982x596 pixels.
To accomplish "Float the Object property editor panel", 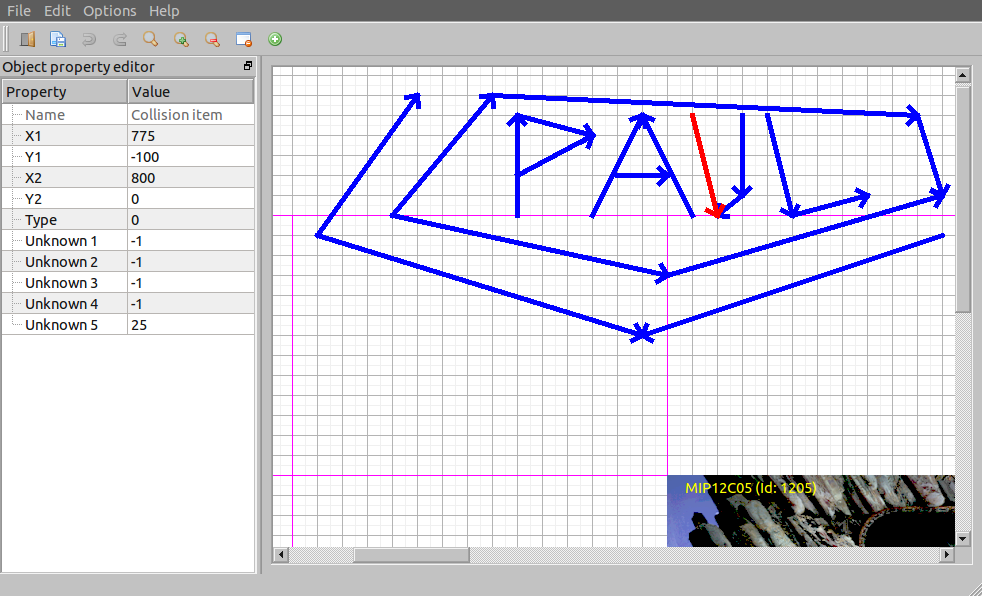I will 248,66.
